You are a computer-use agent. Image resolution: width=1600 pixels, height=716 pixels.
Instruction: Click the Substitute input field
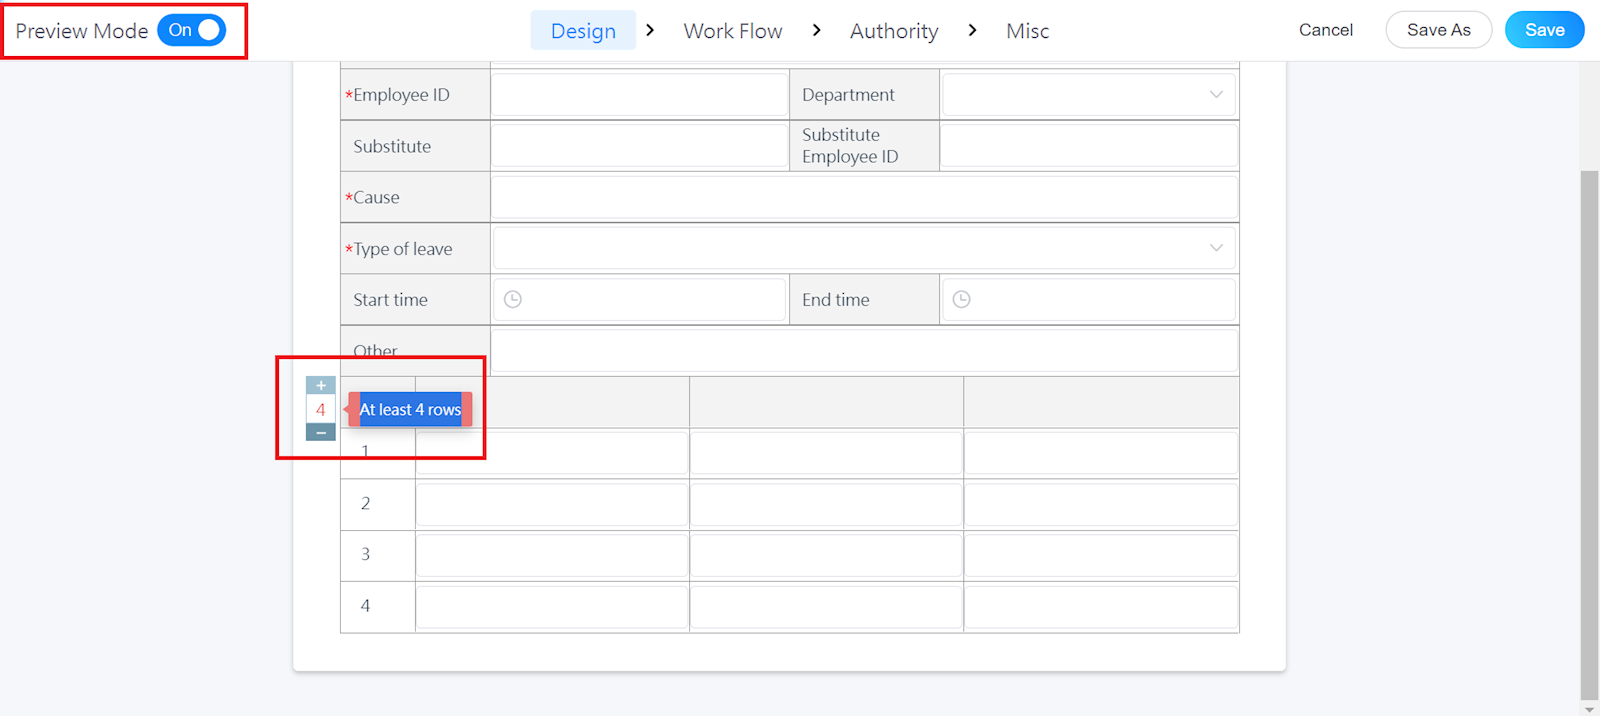pyautogui.click(x=639, y=146)
